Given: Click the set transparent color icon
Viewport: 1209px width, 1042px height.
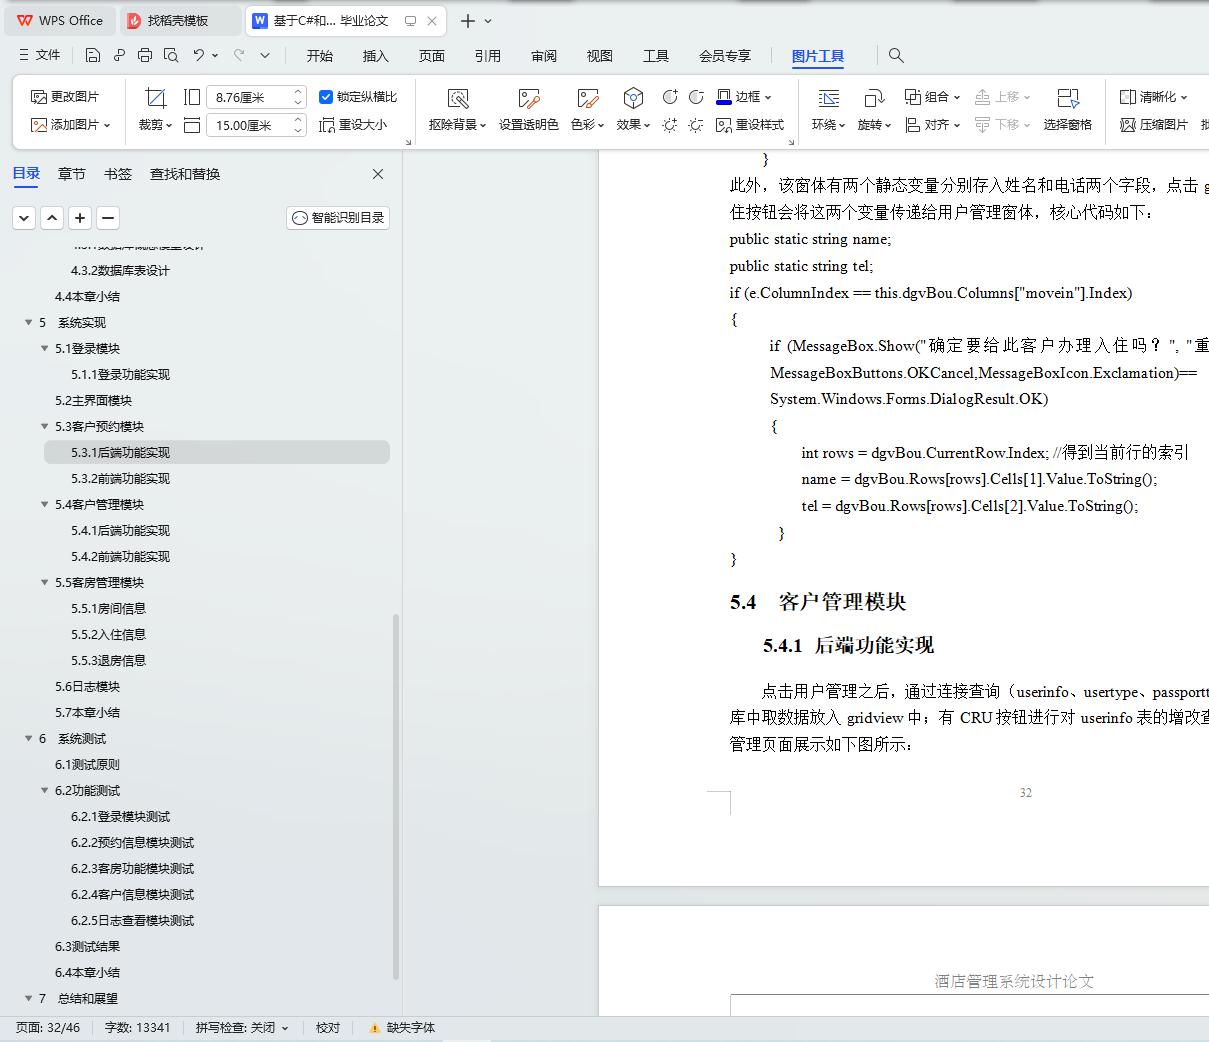Looking at the screenshot, I should coord(529,98).
